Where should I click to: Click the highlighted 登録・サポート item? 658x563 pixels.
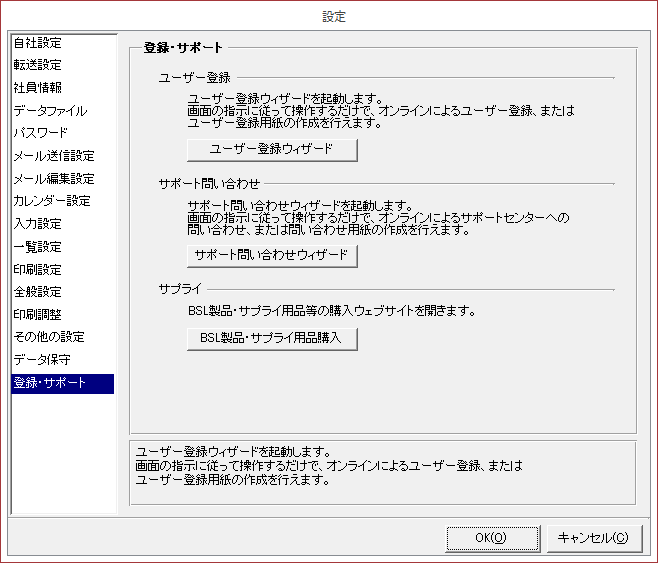tap(63, 383)
